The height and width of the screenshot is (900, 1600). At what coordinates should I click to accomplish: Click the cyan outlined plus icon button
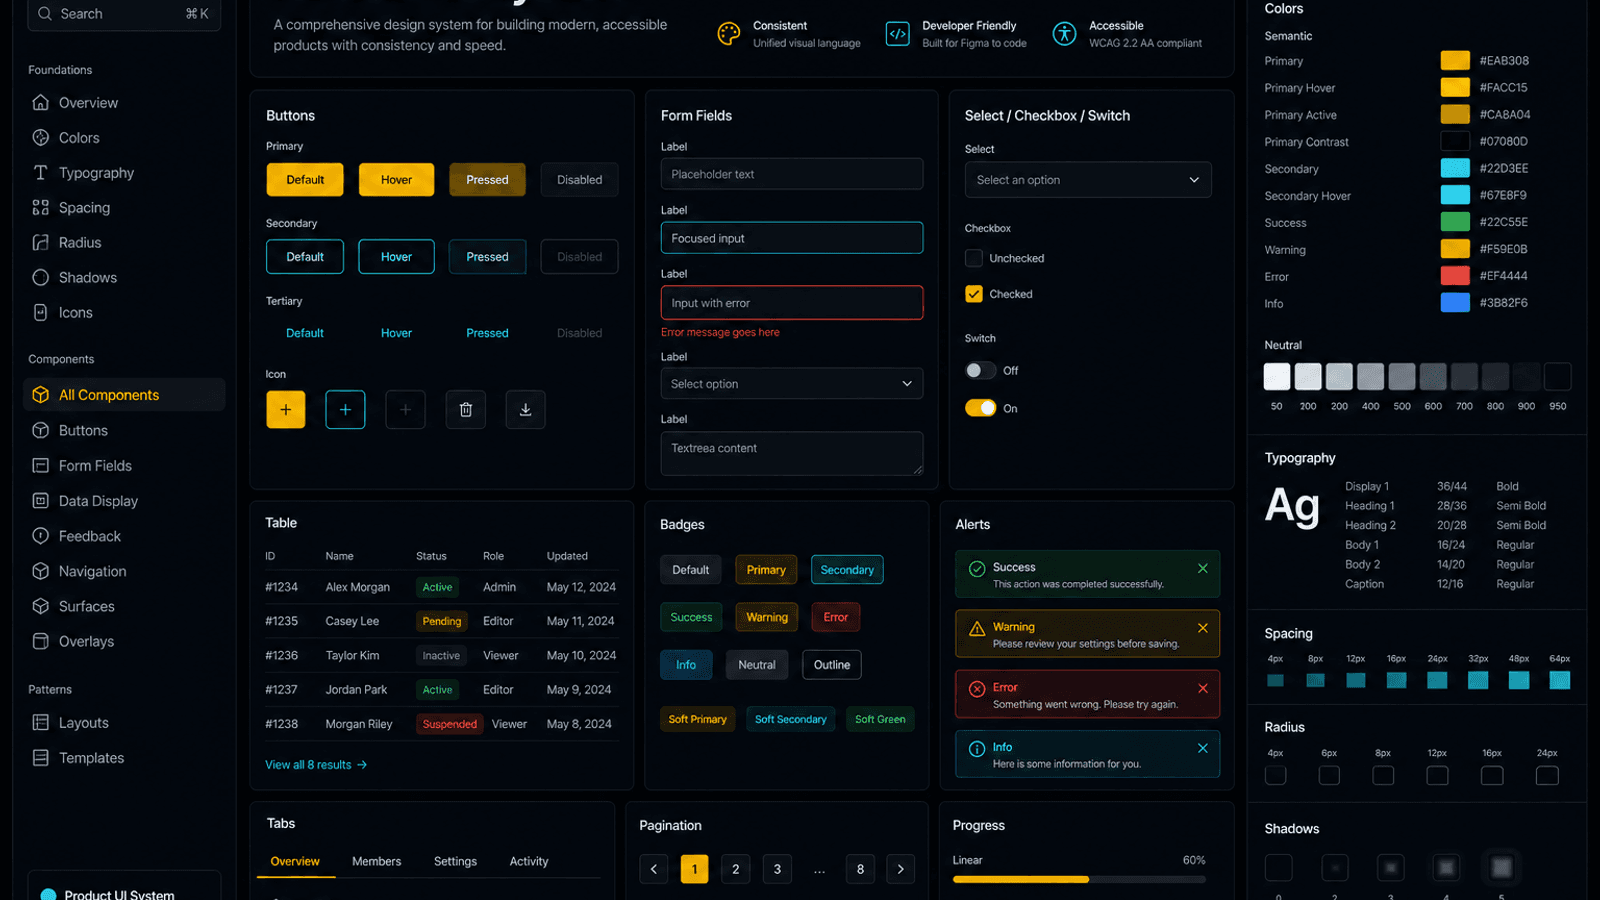[345, 409]
